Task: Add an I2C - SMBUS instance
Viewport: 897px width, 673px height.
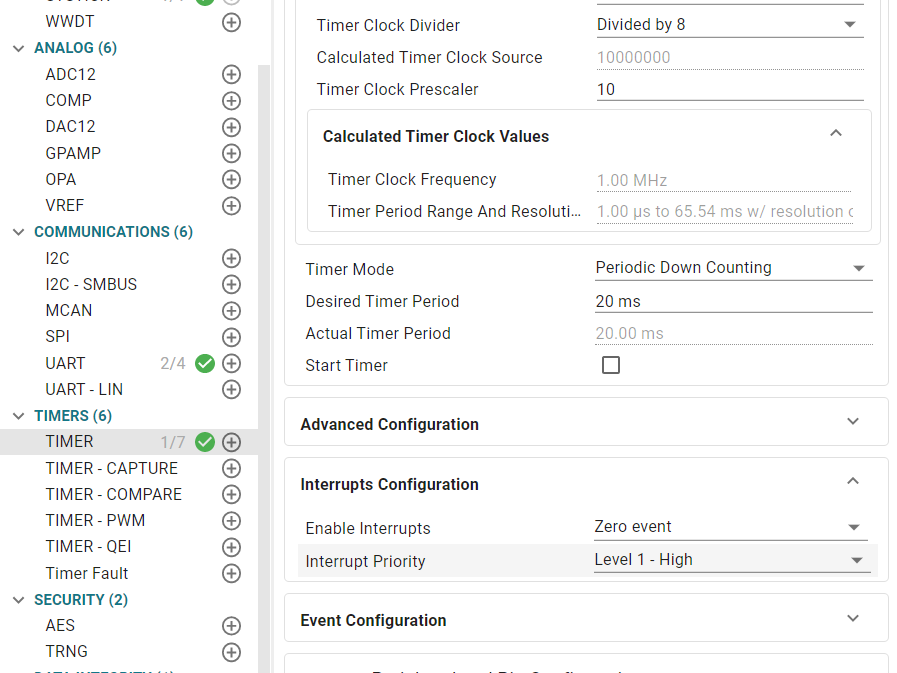Action: coord(231,284)
